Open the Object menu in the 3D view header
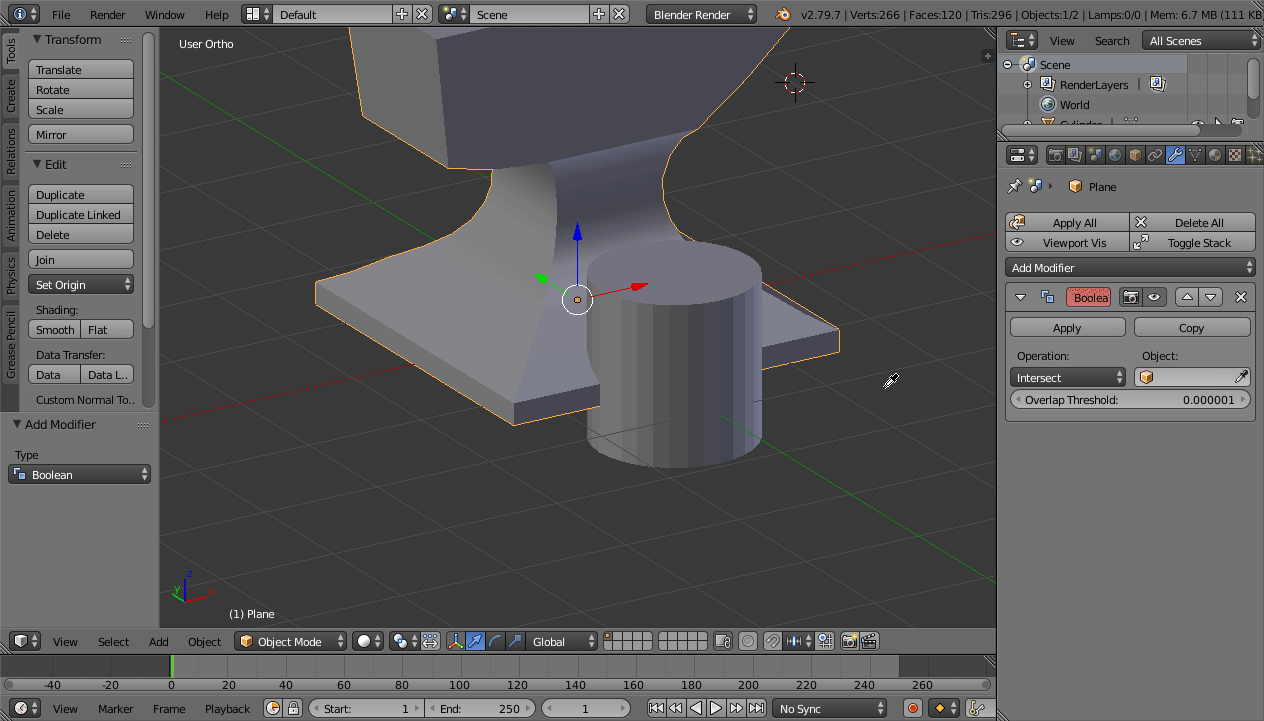 (204, 641)
